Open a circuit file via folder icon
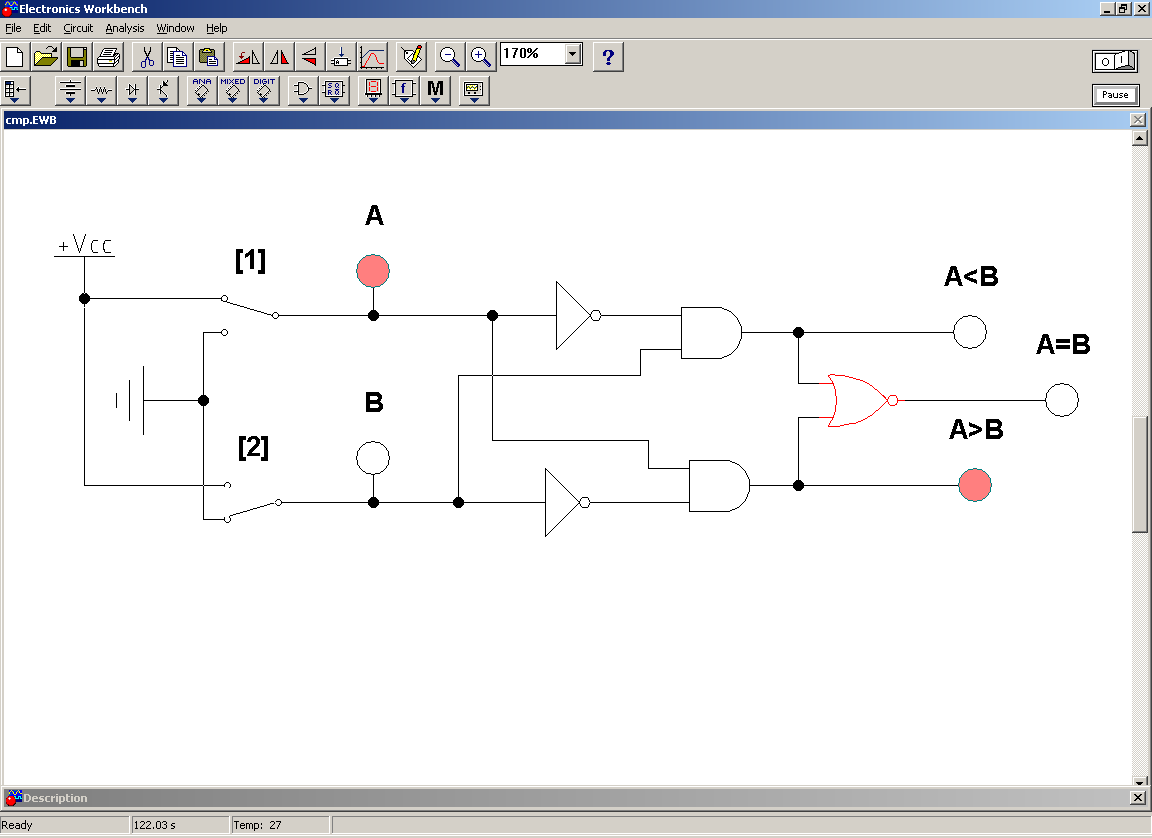Image resolution: width=1152 pixels, height=838 pixels. pos(46,57)
